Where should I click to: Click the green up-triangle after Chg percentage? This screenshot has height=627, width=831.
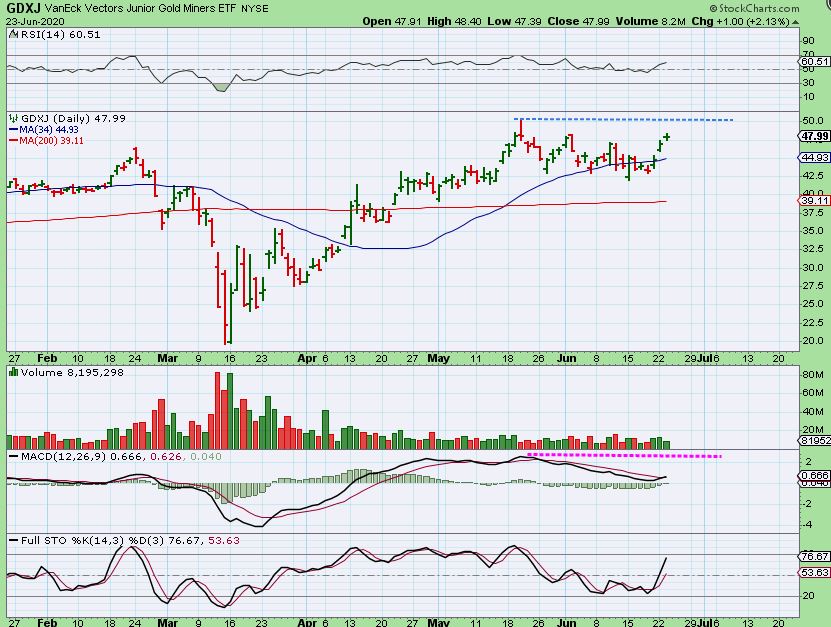[x=795, y=22]
